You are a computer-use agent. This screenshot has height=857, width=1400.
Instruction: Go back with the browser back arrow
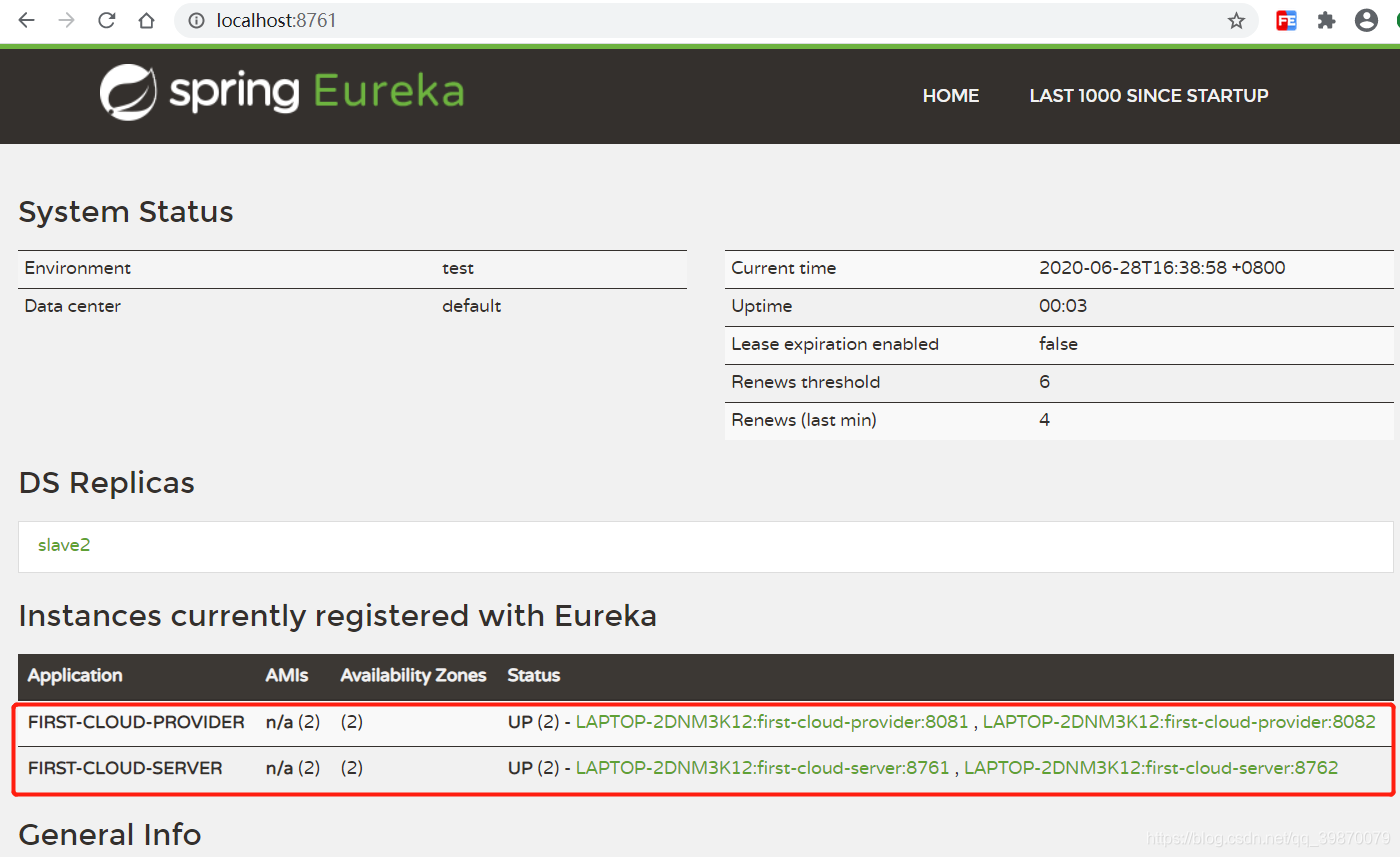26,20
